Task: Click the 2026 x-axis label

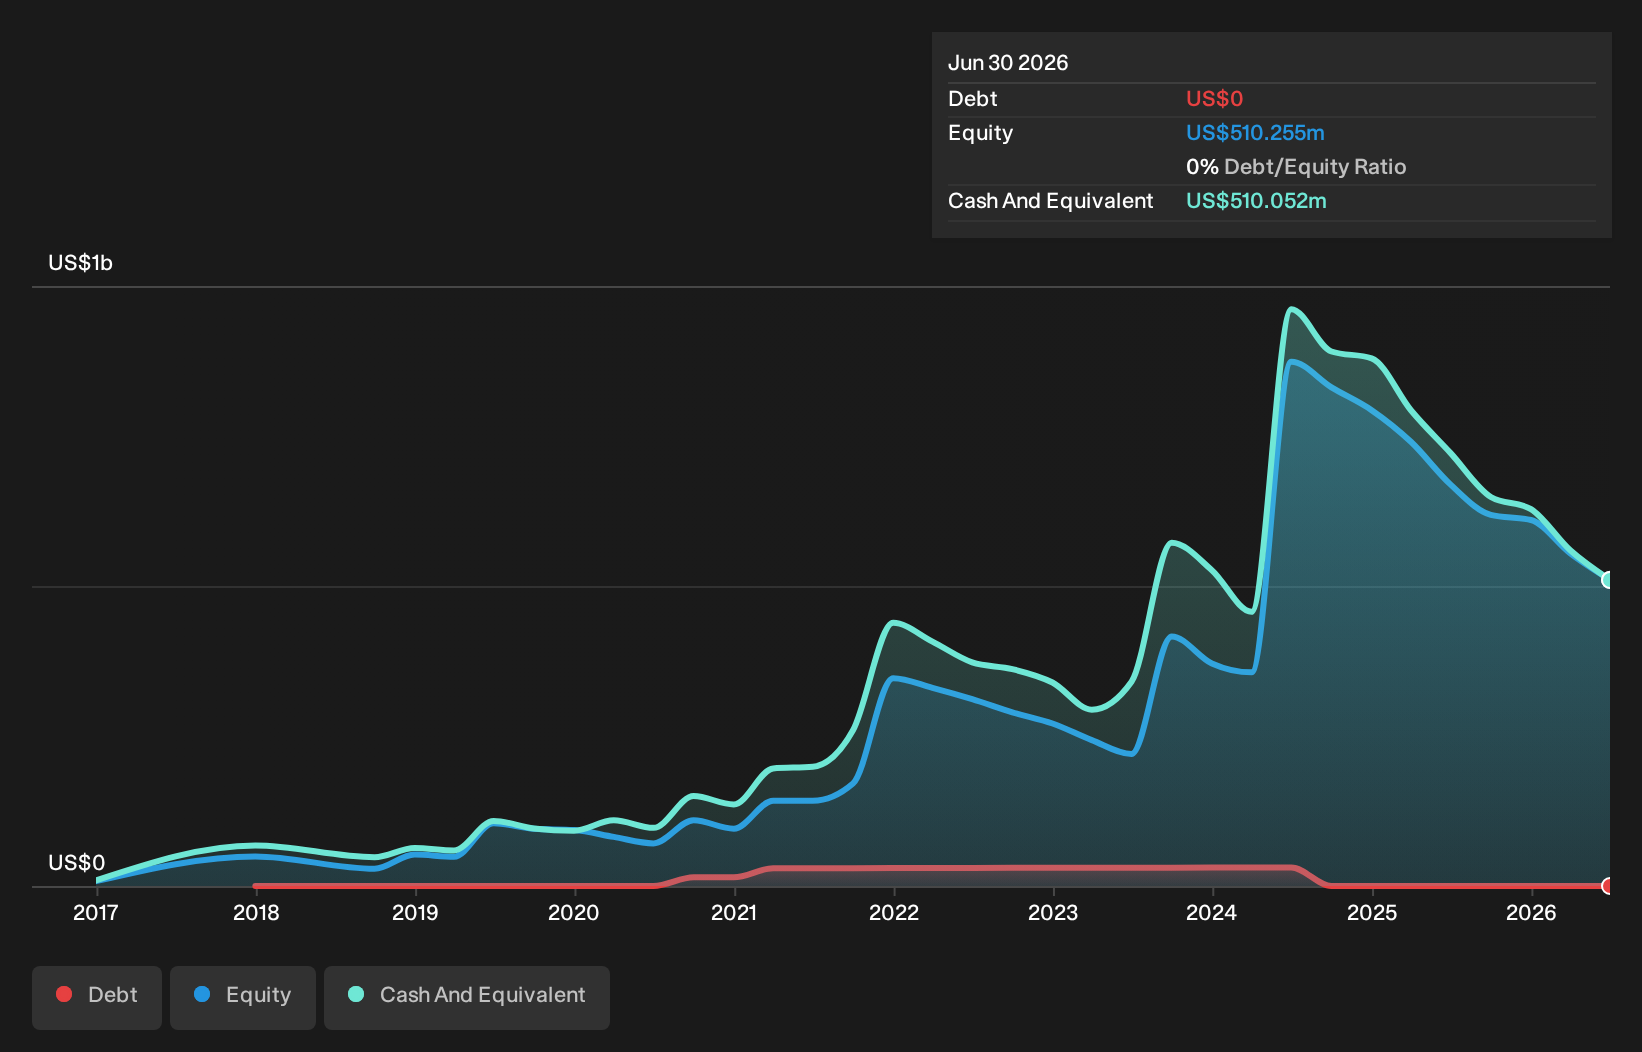Action: pyautogui.click(x=1531, y=912)
